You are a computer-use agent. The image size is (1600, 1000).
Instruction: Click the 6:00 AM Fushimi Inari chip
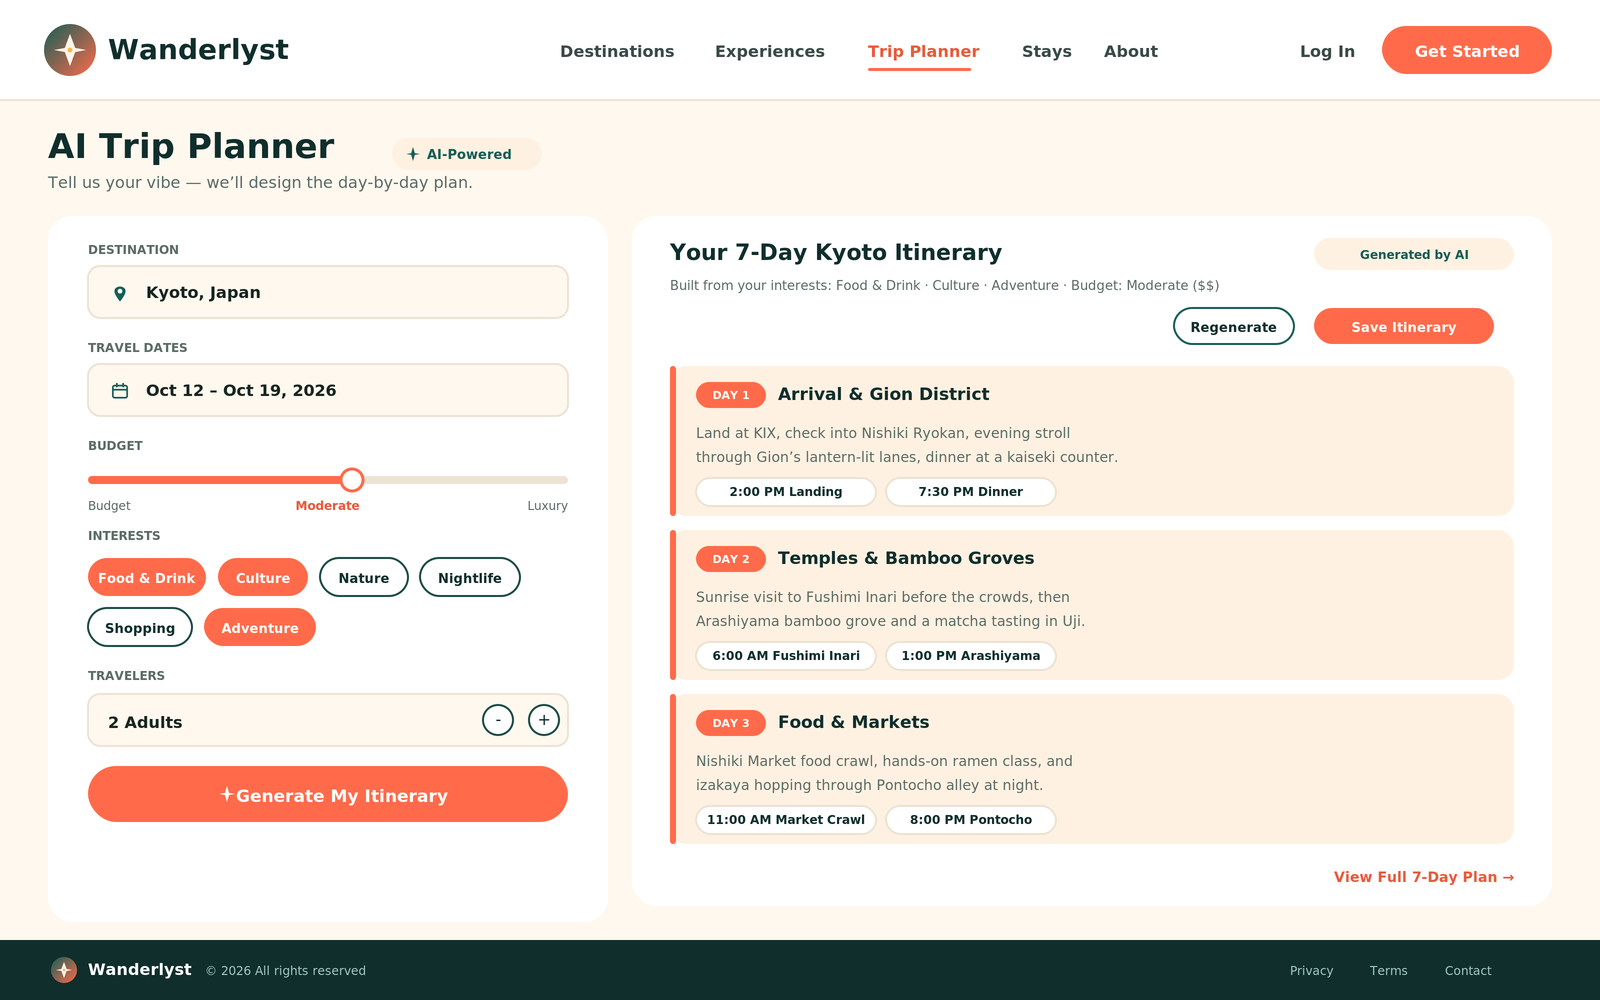click(x=786, y=656)
